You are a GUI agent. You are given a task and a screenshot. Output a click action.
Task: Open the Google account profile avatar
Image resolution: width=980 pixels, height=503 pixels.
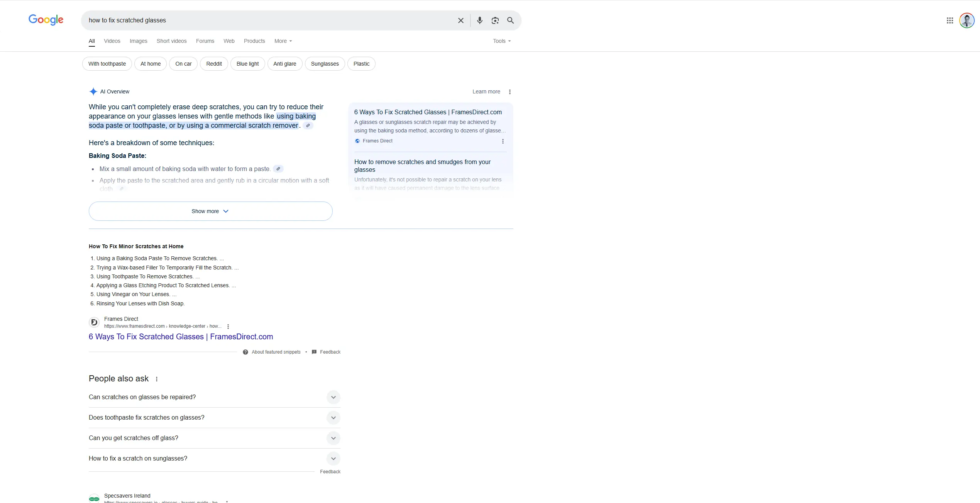(x=967, y=21)
